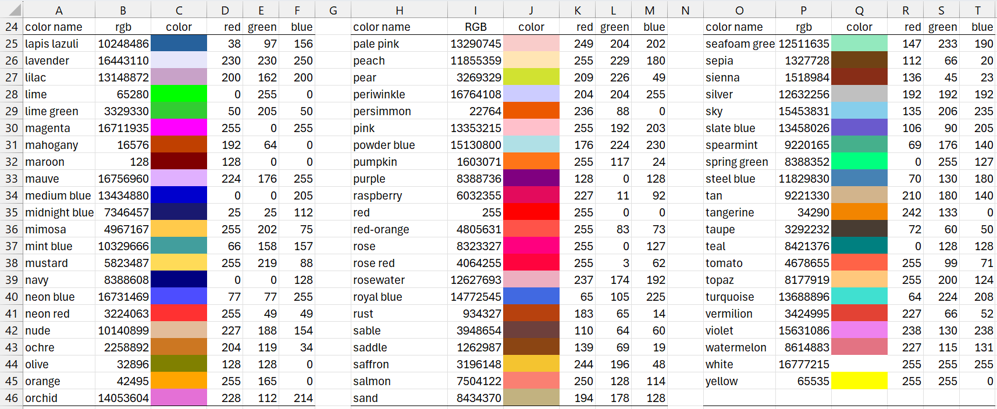Select the 'slate blue' cell

click(x=739, y=128)
